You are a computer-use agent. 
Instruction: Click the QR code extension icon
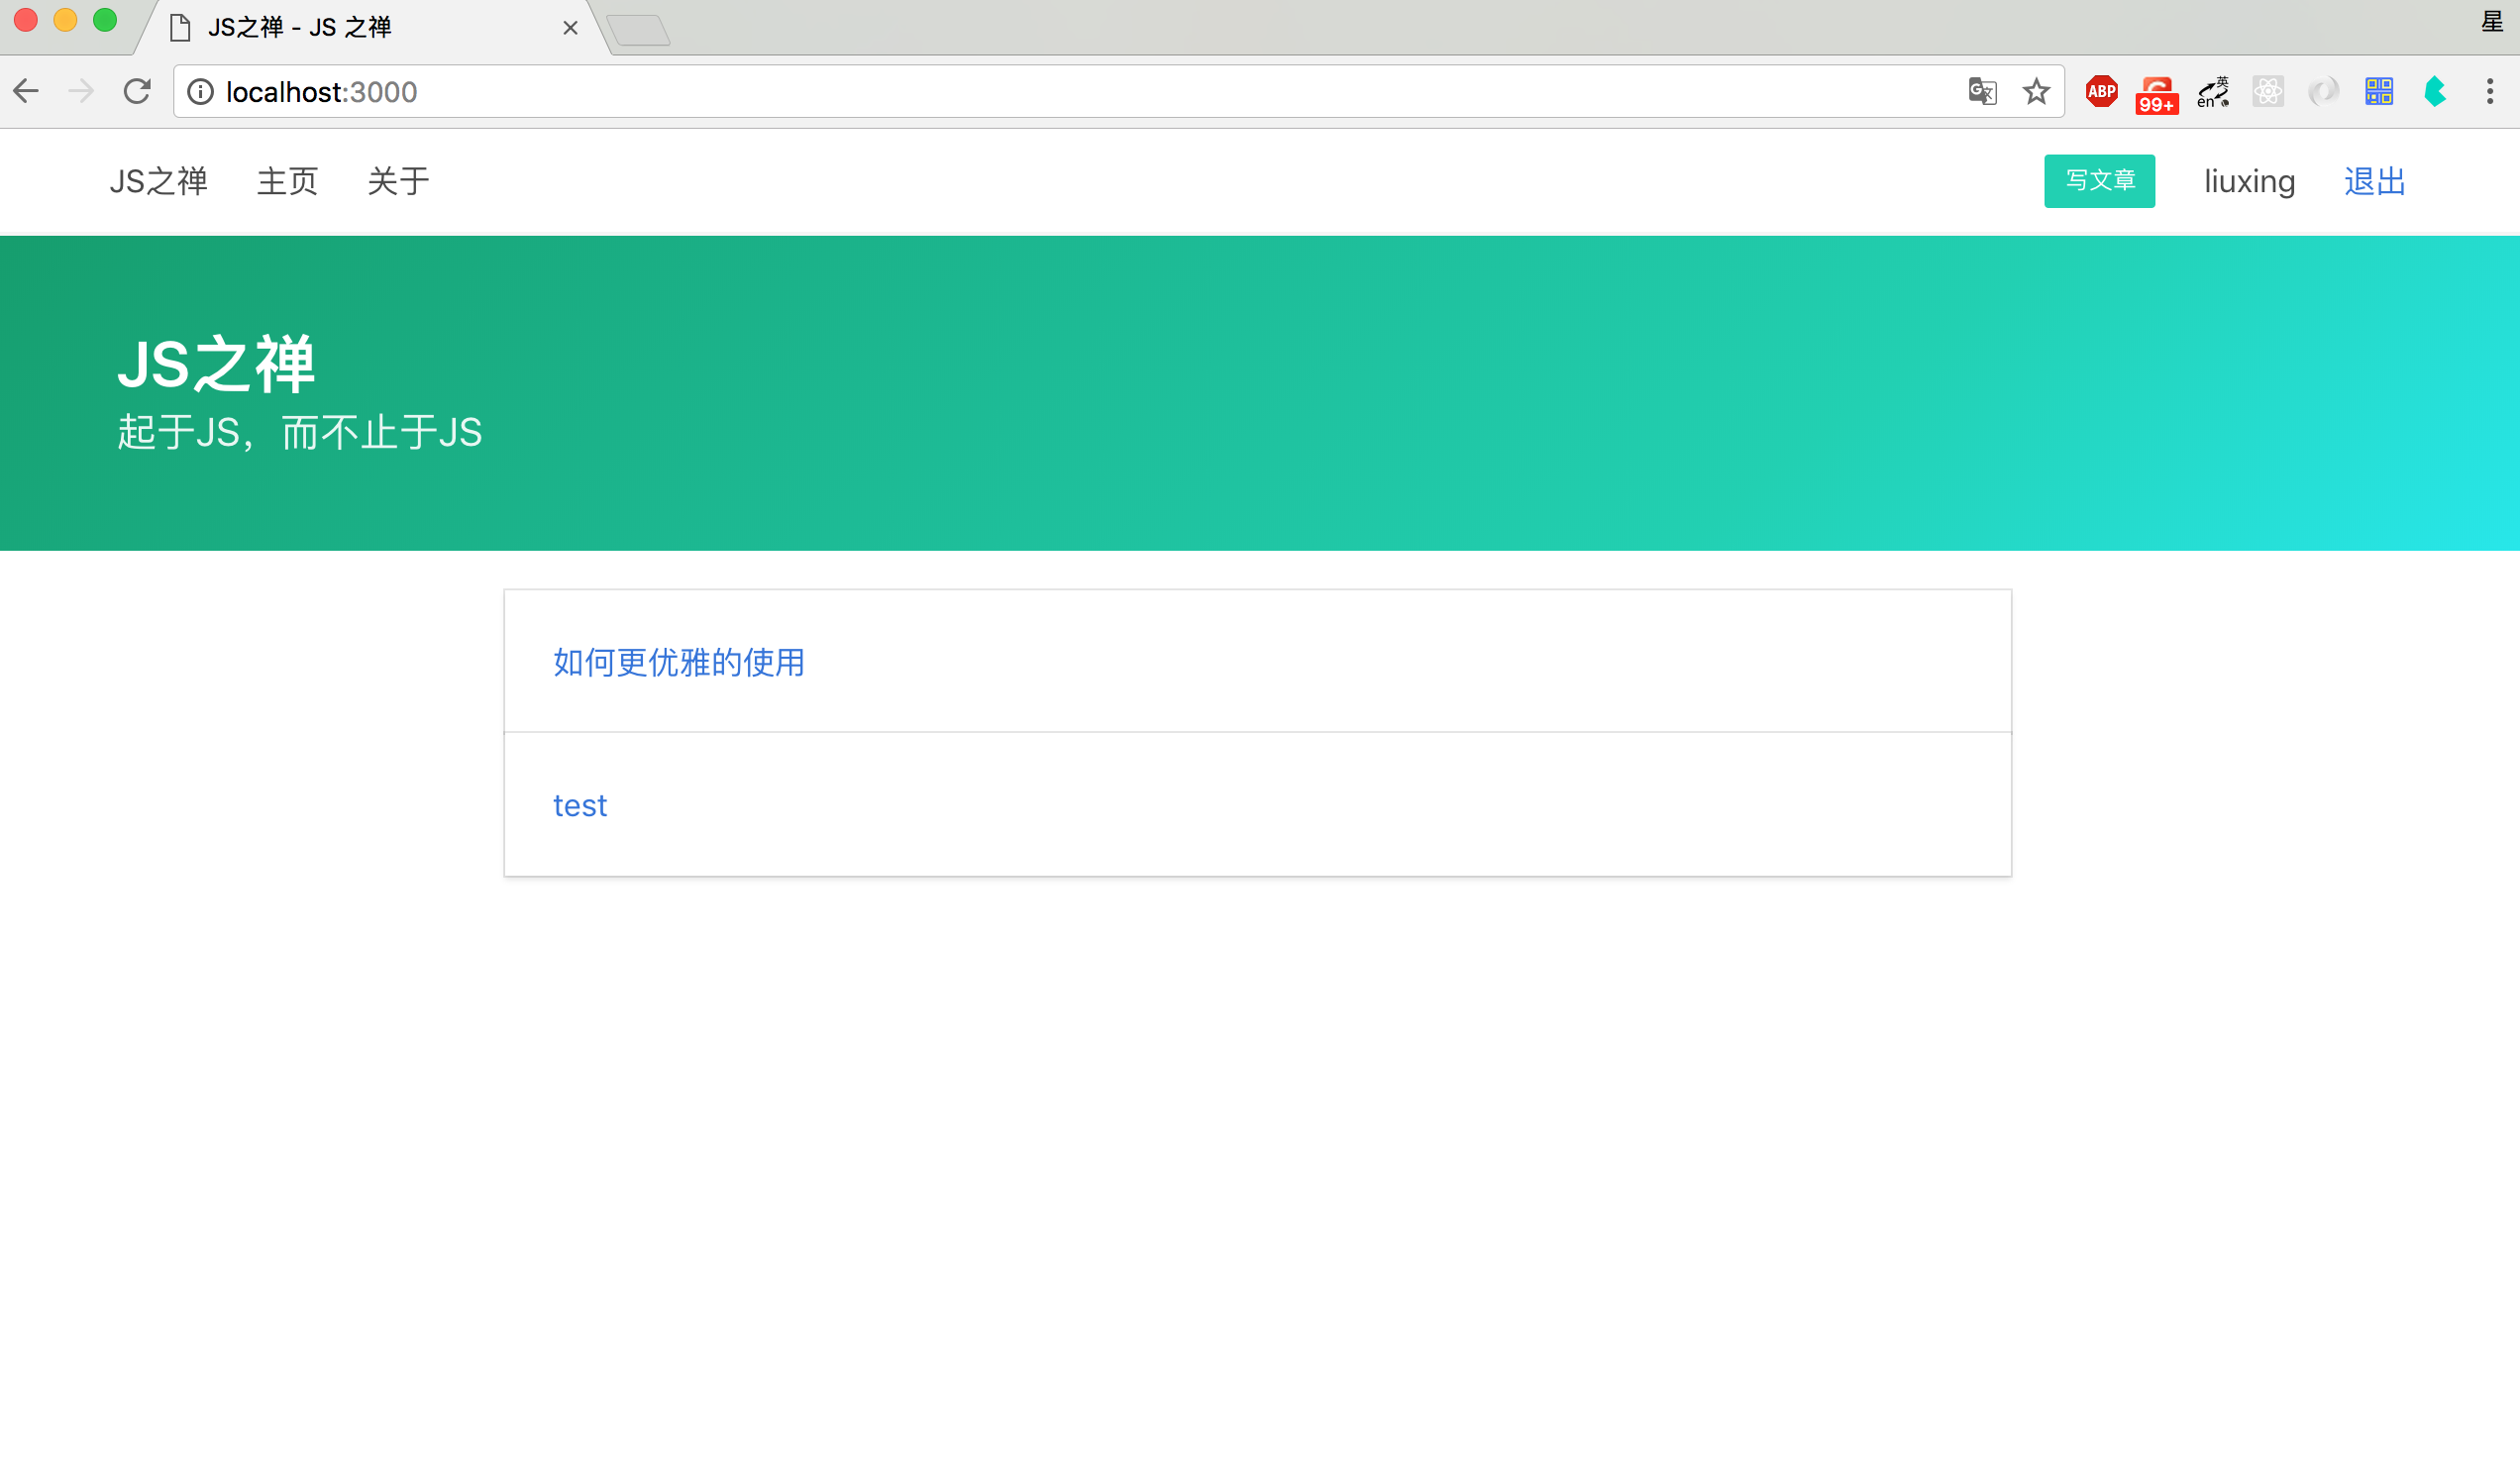pyautogui.click(x=2379, y=92)
